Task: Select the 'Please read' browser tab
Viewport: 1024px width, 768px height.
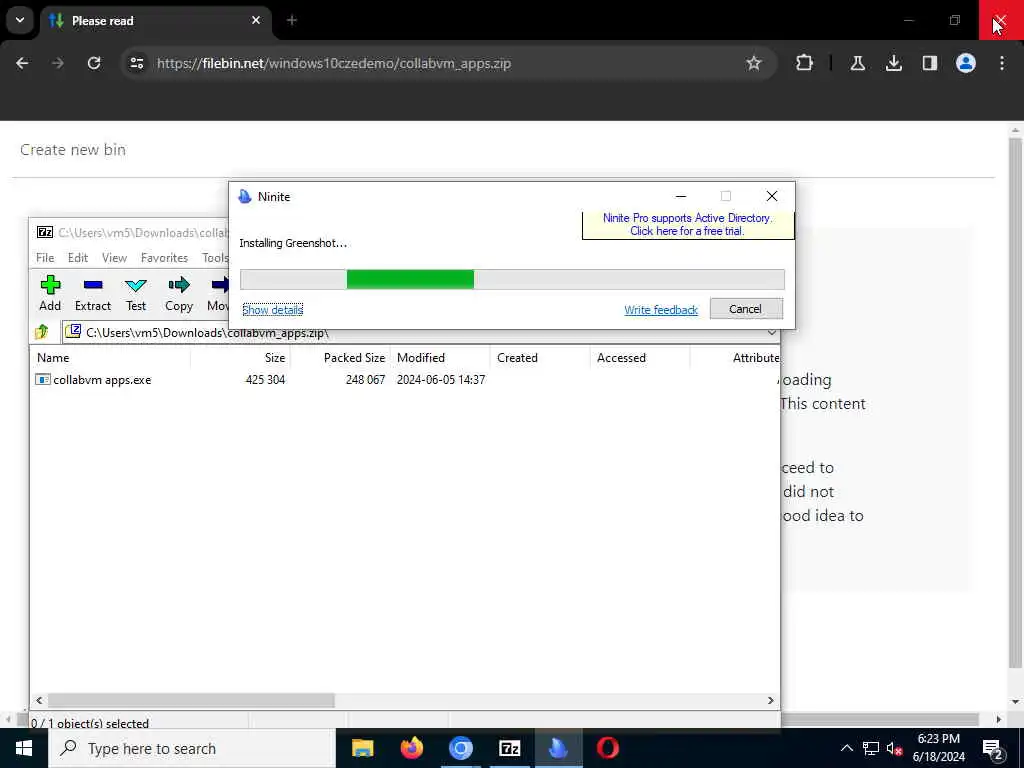Action: click(x=157, y=21)
